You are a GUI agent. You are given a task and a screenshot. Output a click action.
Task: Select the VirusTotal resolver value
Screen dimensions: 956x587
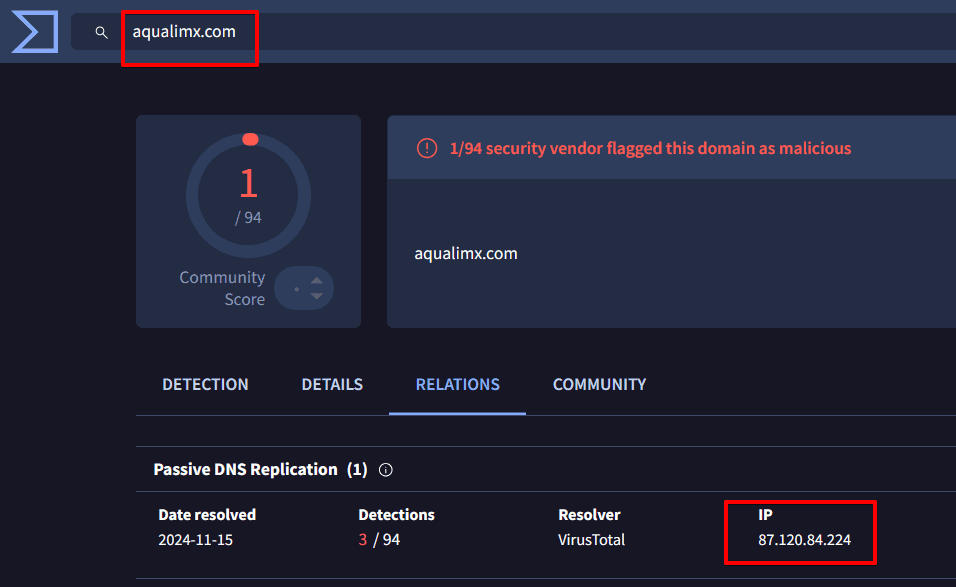(x=591, y=540)
